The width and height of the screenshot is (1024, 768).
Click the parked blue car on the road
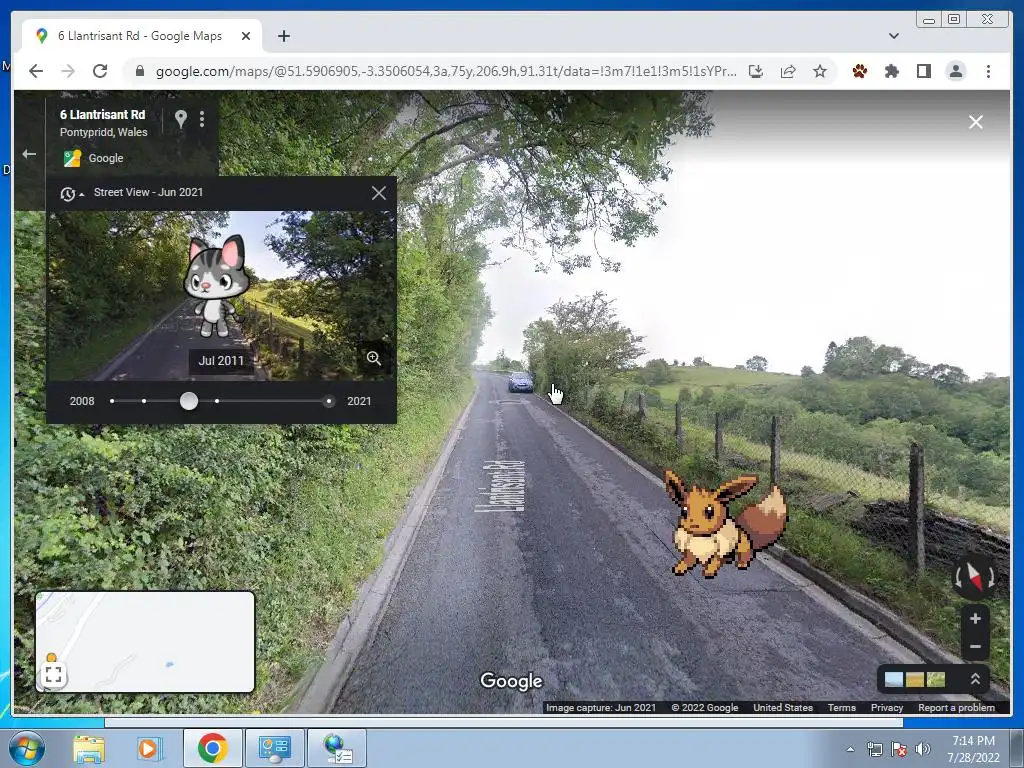(x=520, y=381)
